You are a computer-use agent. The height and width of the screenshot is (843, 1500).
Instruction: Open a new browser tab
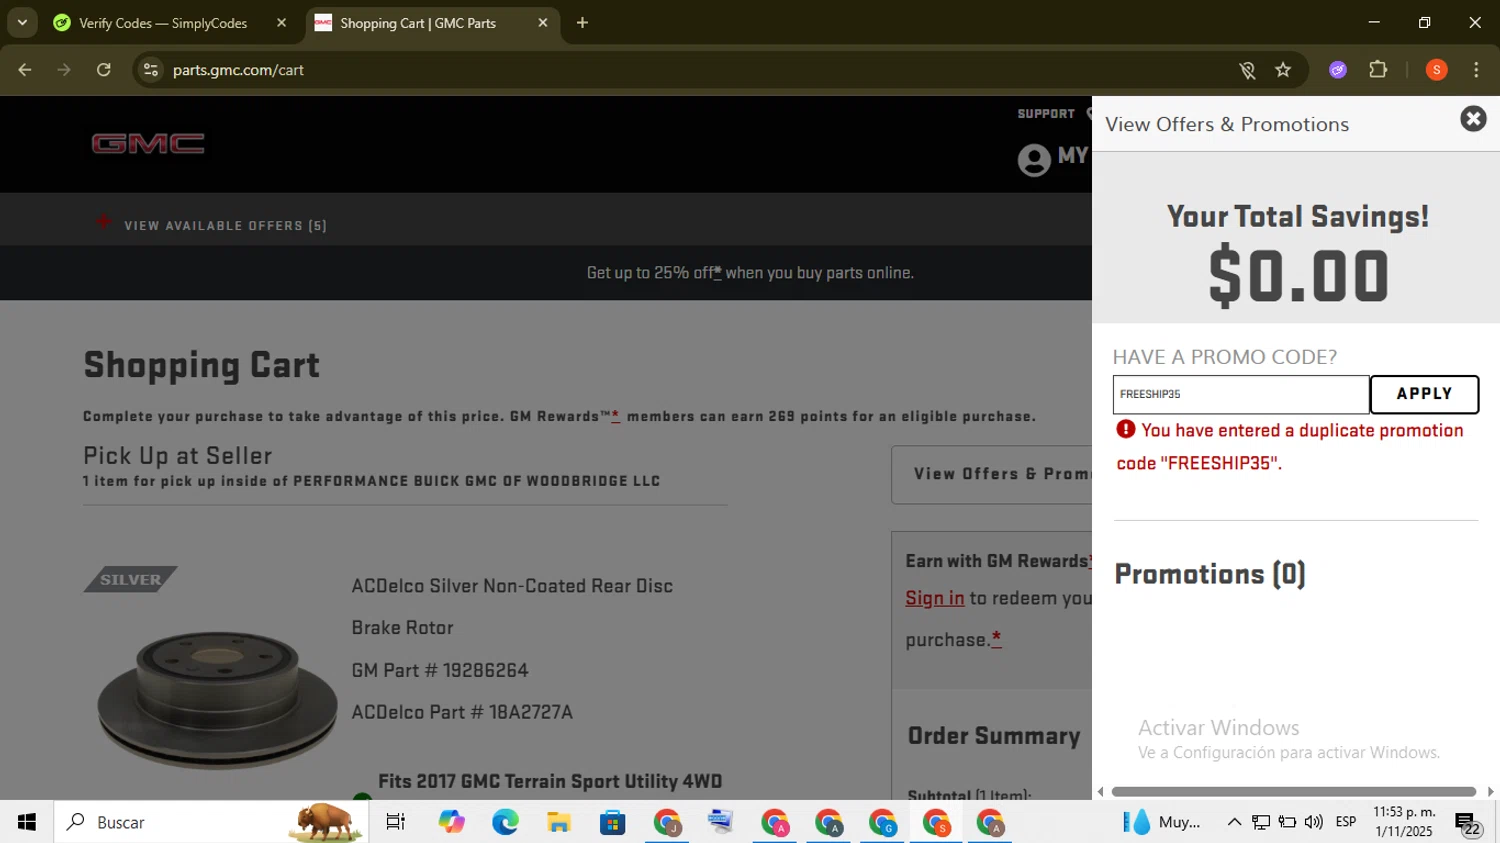click(582, 23)
